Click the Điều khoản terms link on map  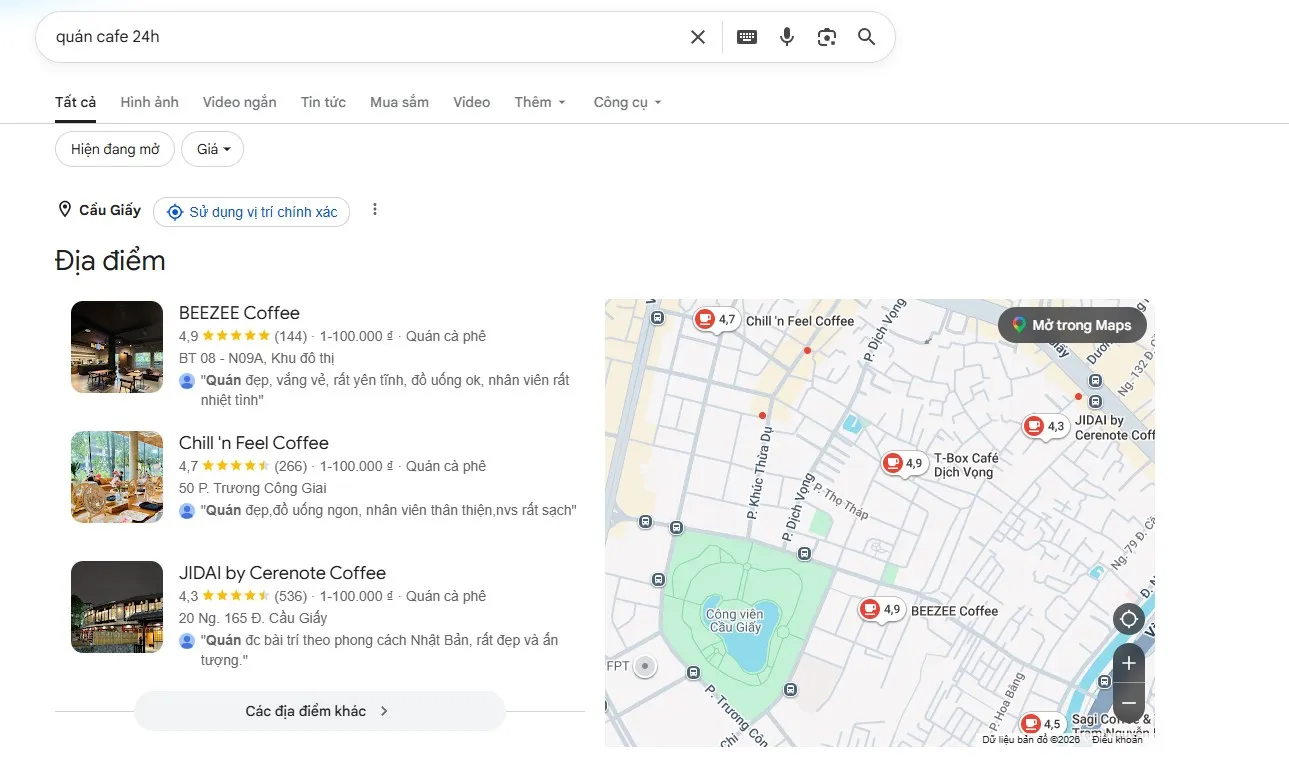pos(1117,740)
